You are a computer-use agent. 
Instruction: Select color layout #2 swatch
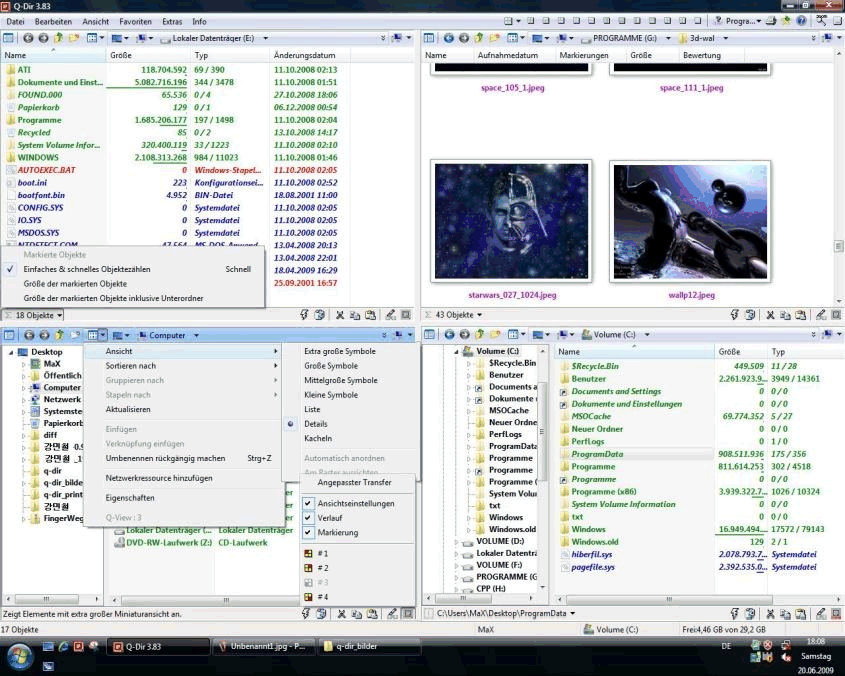[x=308, y=568]
